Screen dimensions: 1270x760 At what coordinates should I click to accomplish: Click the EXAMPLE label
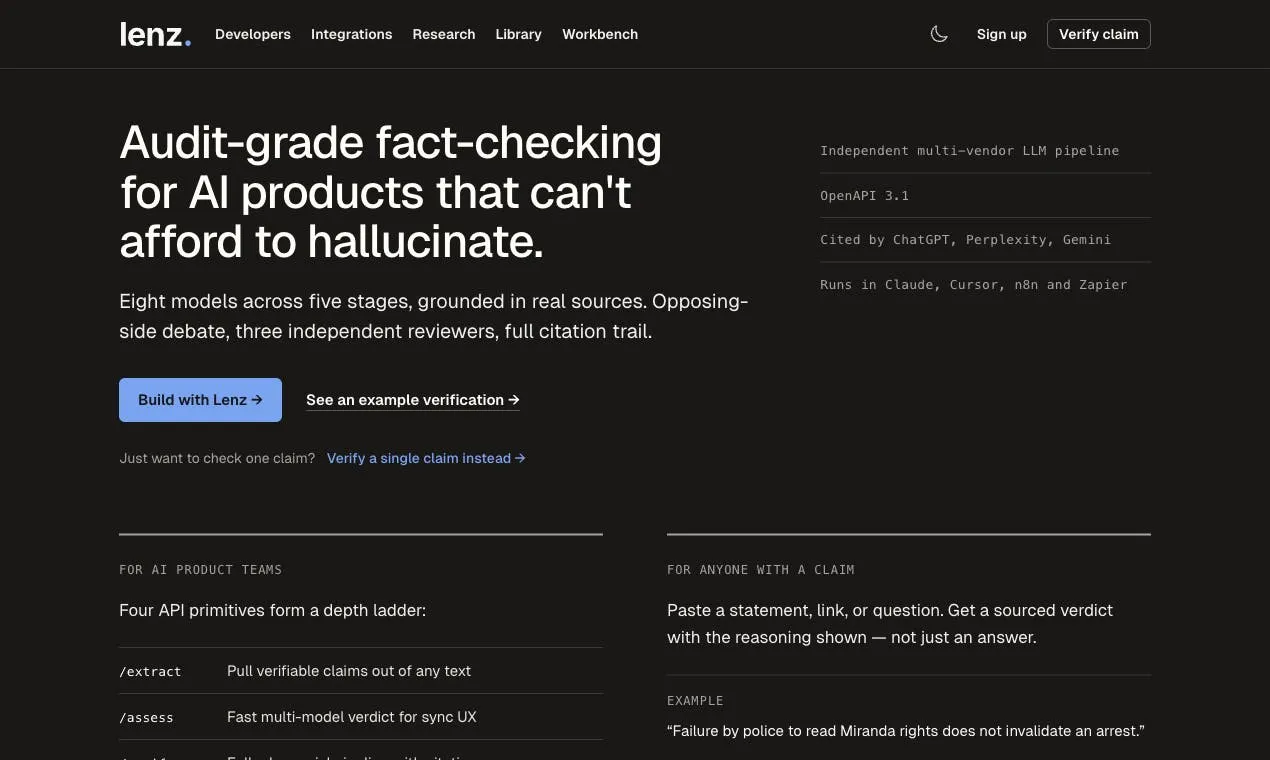click(x=695, y=701)
